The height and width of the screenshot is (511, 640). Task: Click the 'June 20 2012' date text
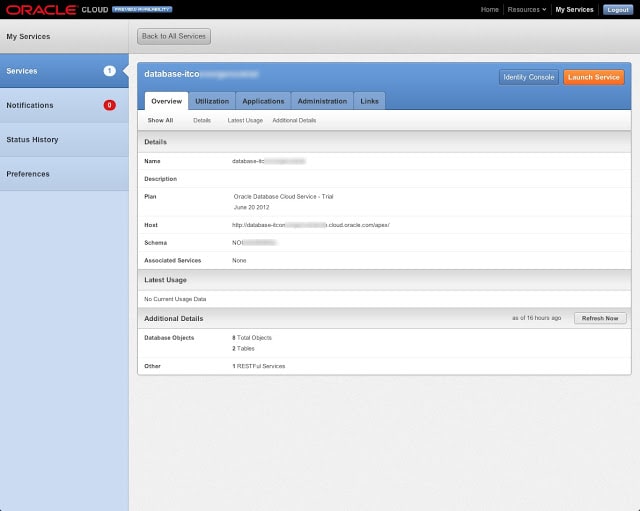click(251, 207)
